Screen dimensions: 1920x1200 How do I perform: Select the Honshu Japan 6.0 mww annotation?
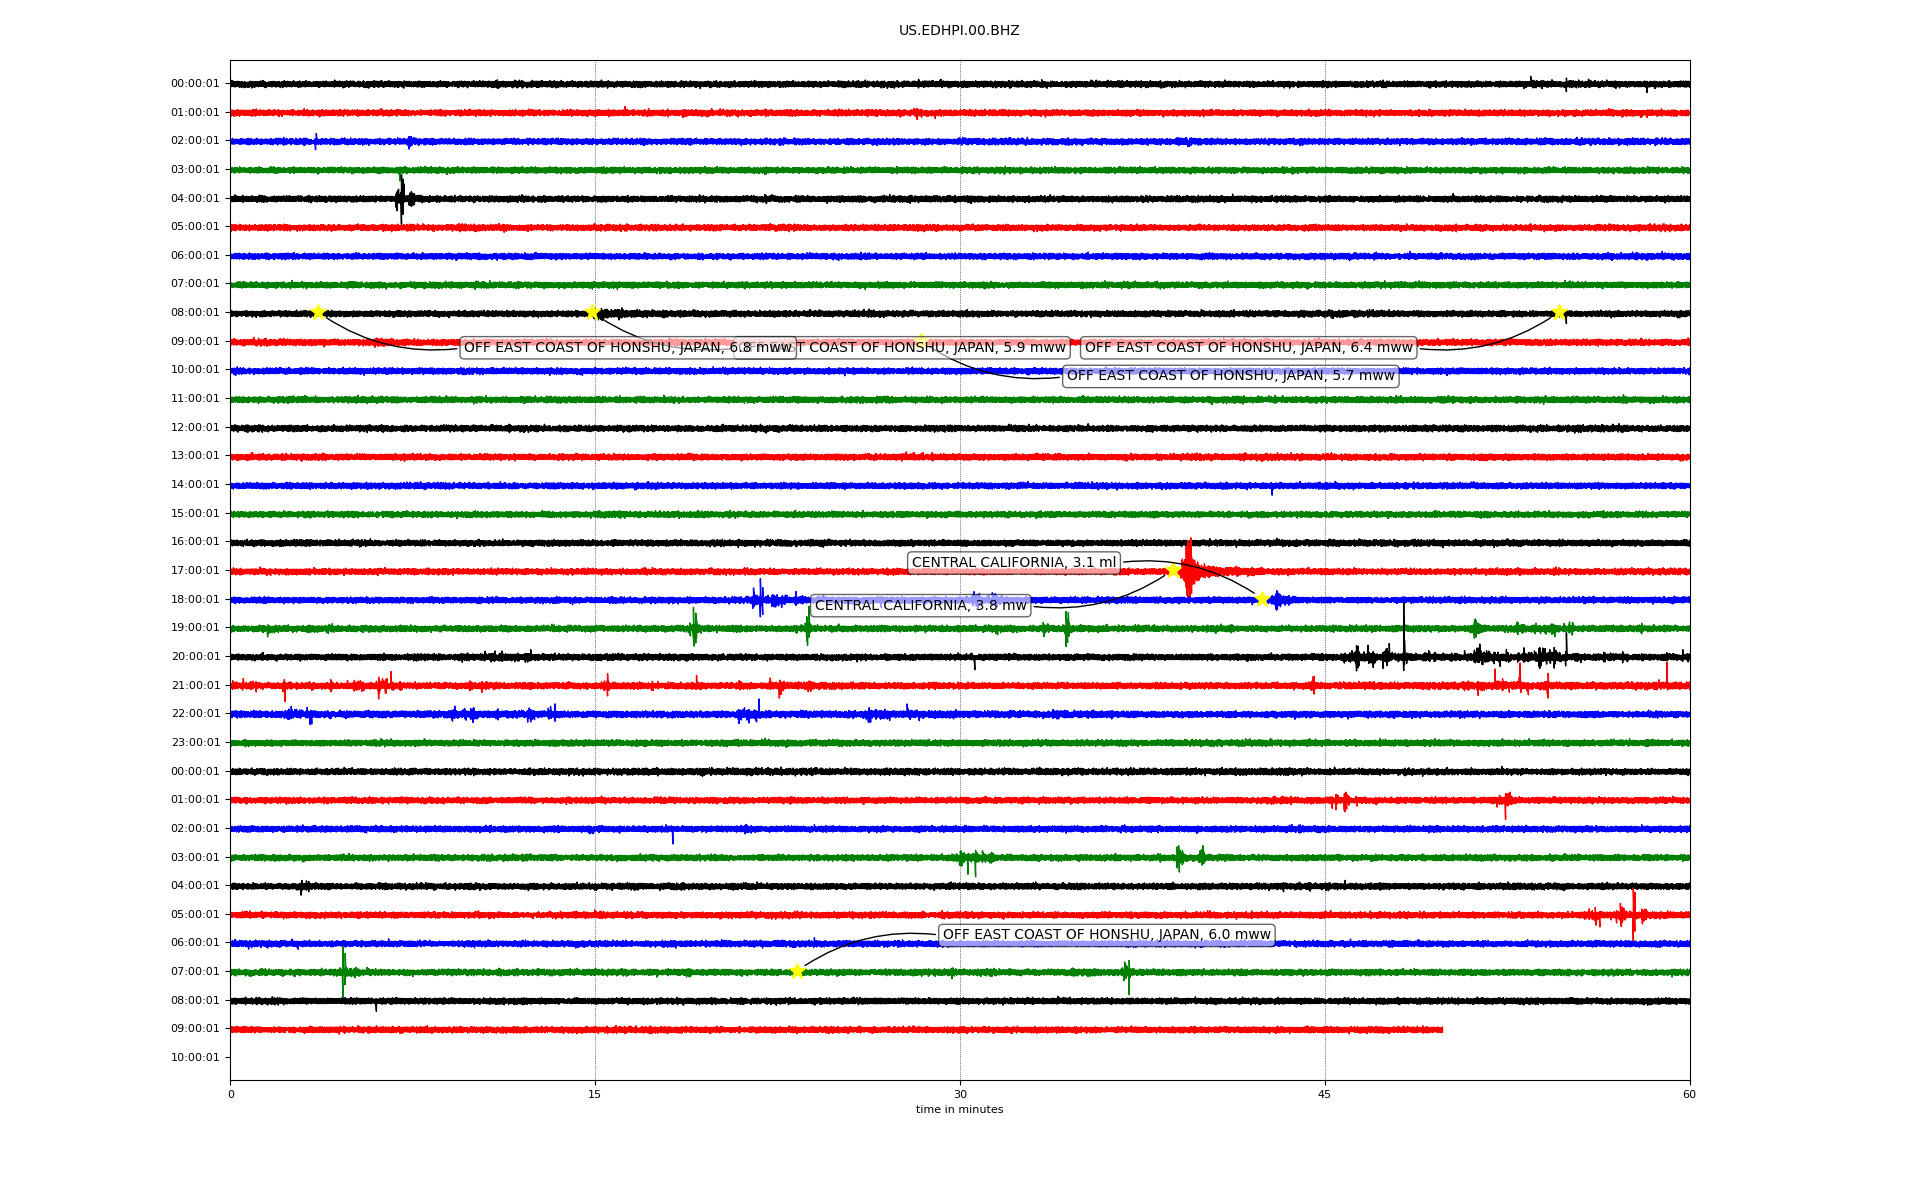click(1106, 935)
